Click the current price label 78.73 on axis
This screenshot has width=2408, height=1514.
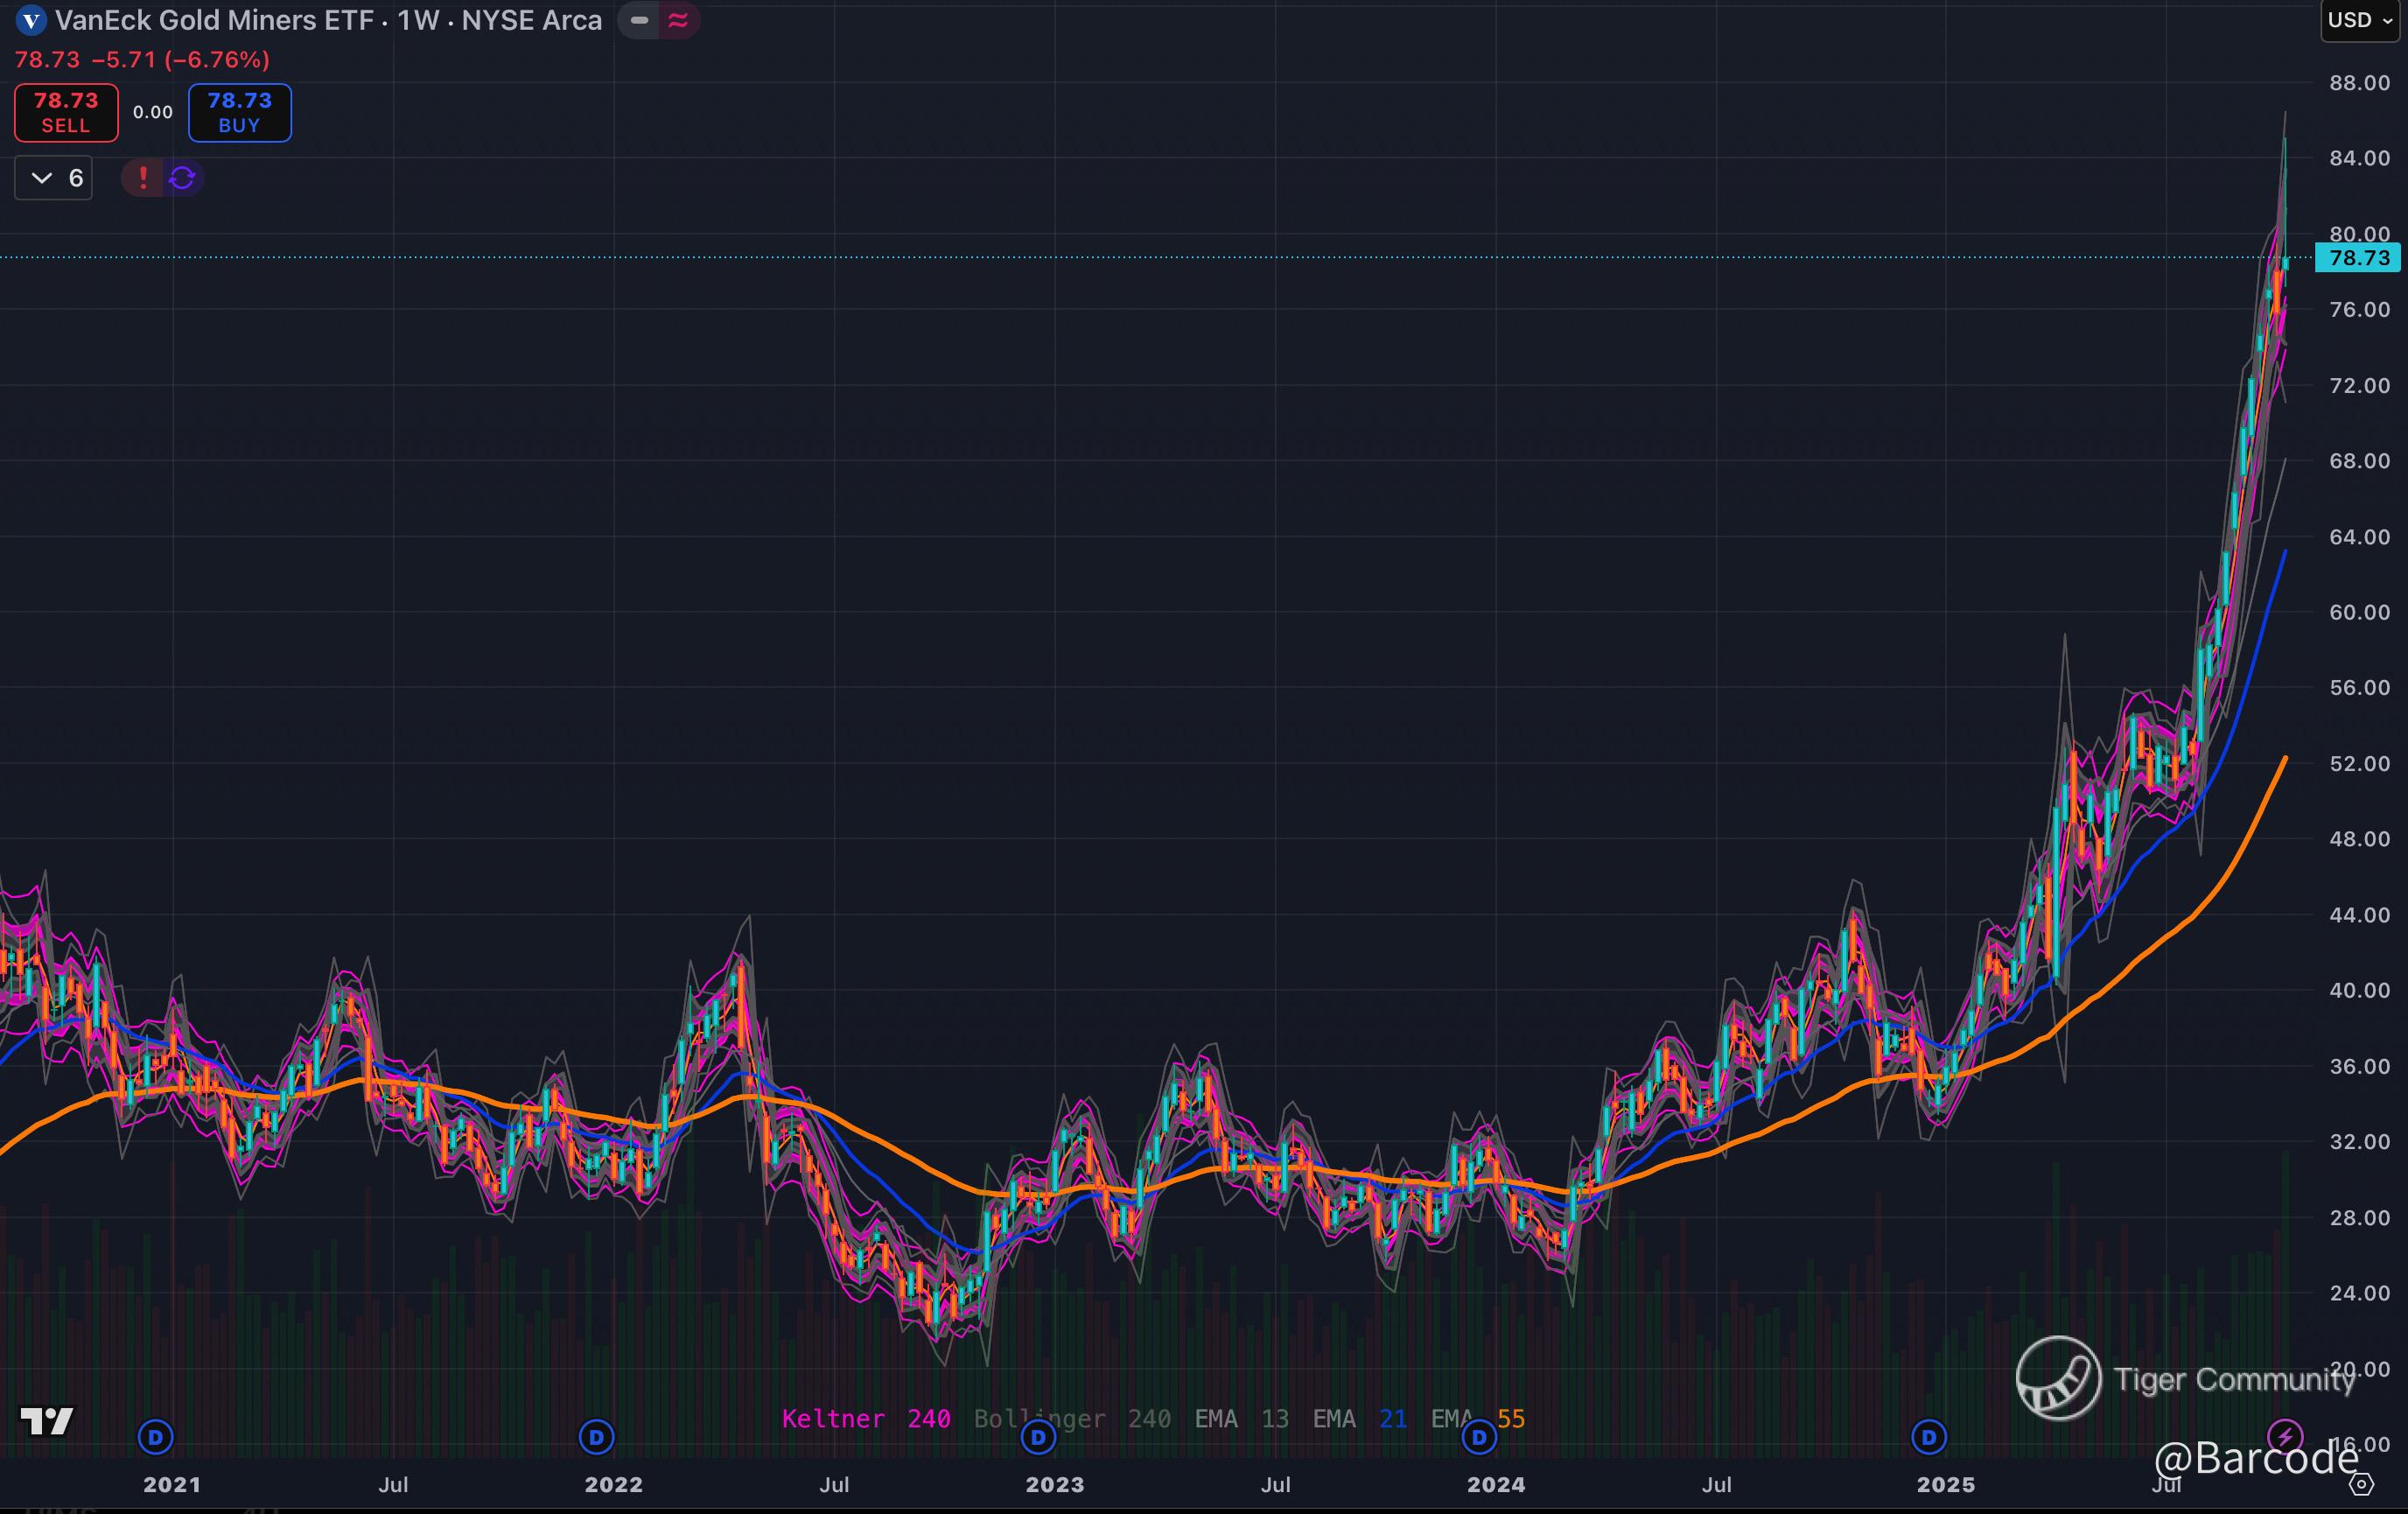[x=2359, y=258]
